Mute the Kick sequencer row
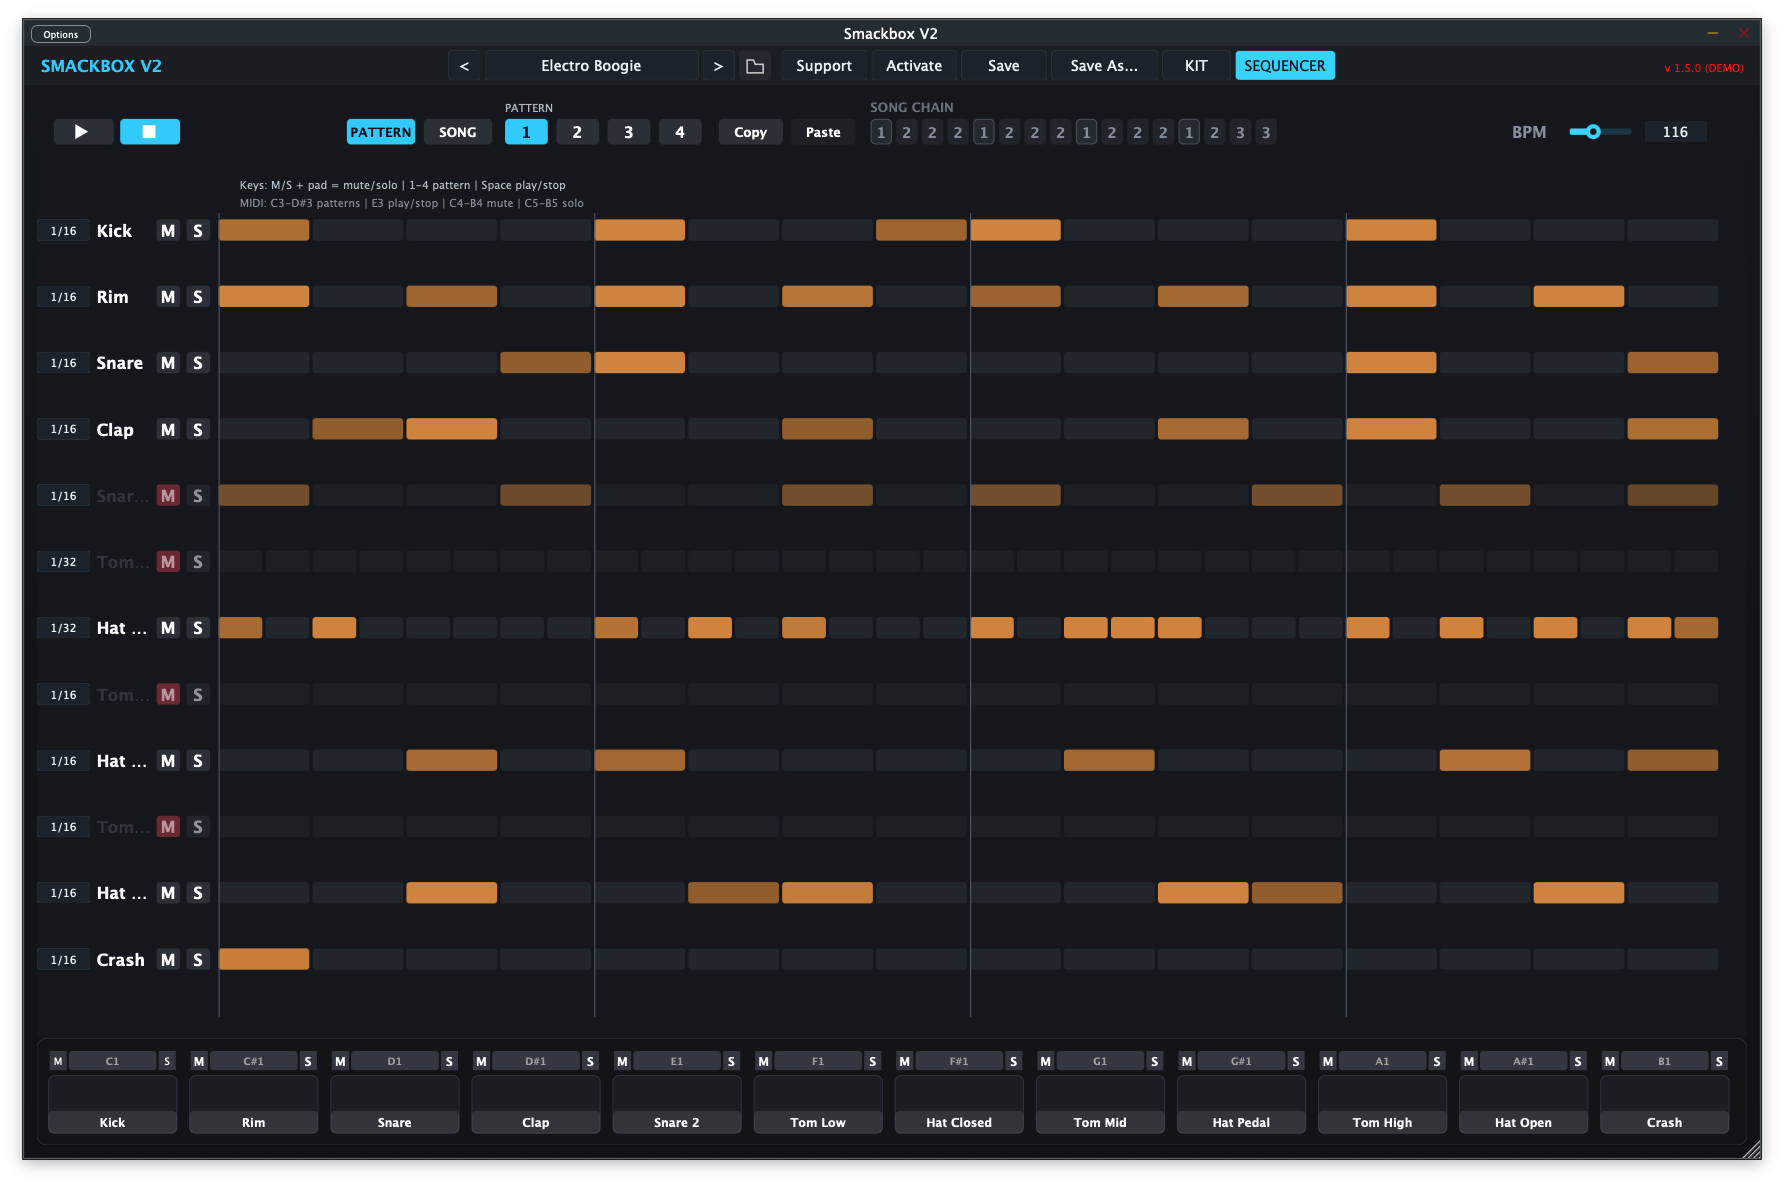Screen dimensions: 1784x1186 click(x=168, y=231)
